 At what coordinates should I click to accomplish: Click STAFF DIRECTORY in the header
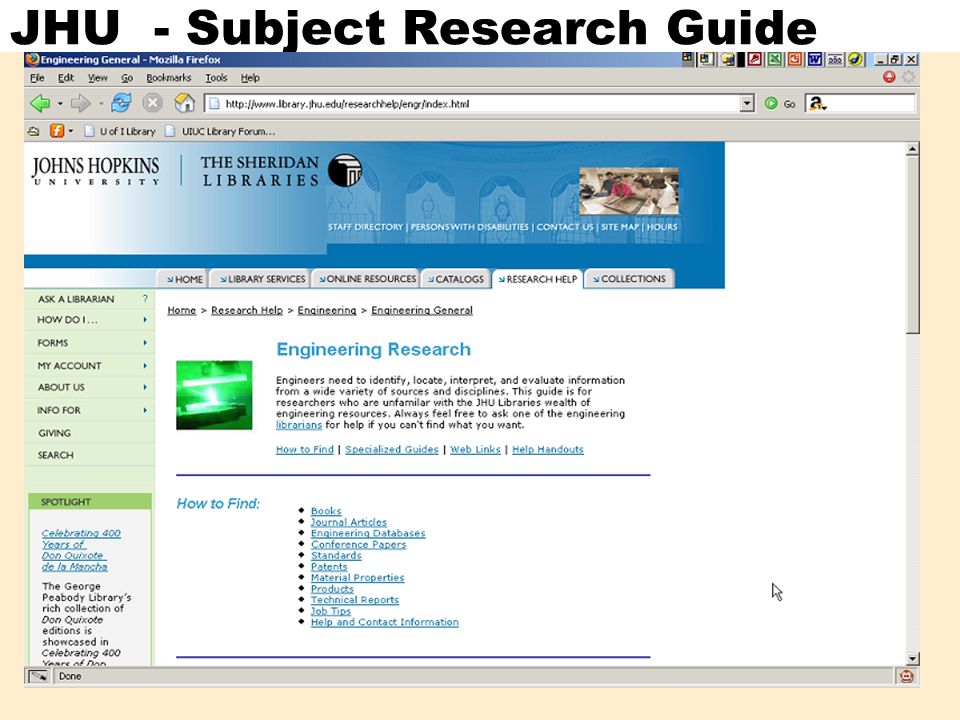366,227
